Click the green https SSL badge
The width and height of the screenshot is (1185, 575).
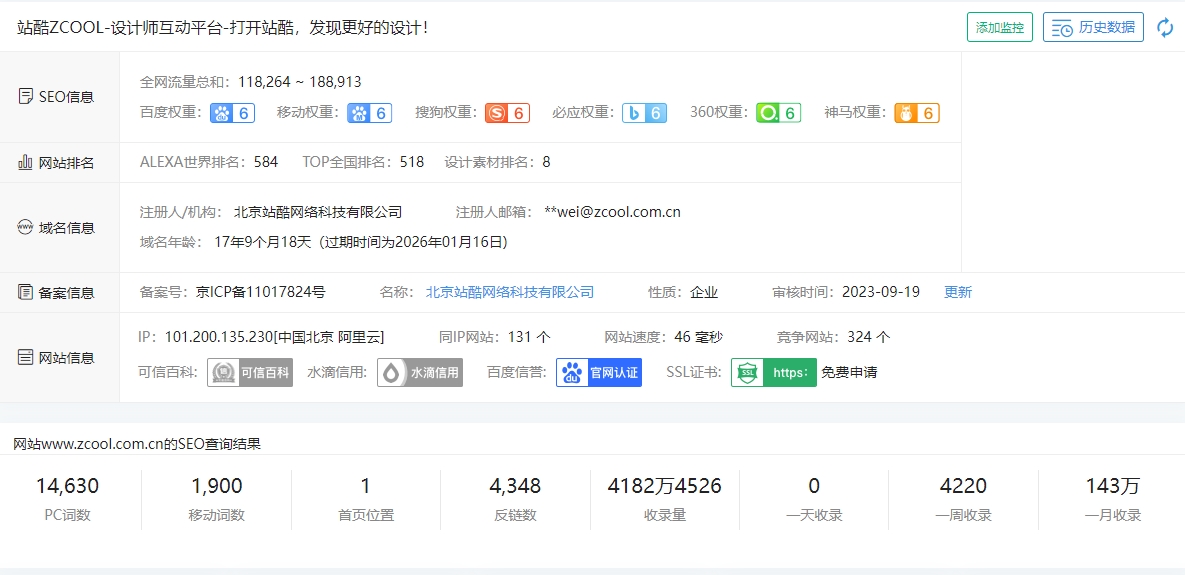pos(774,373)
